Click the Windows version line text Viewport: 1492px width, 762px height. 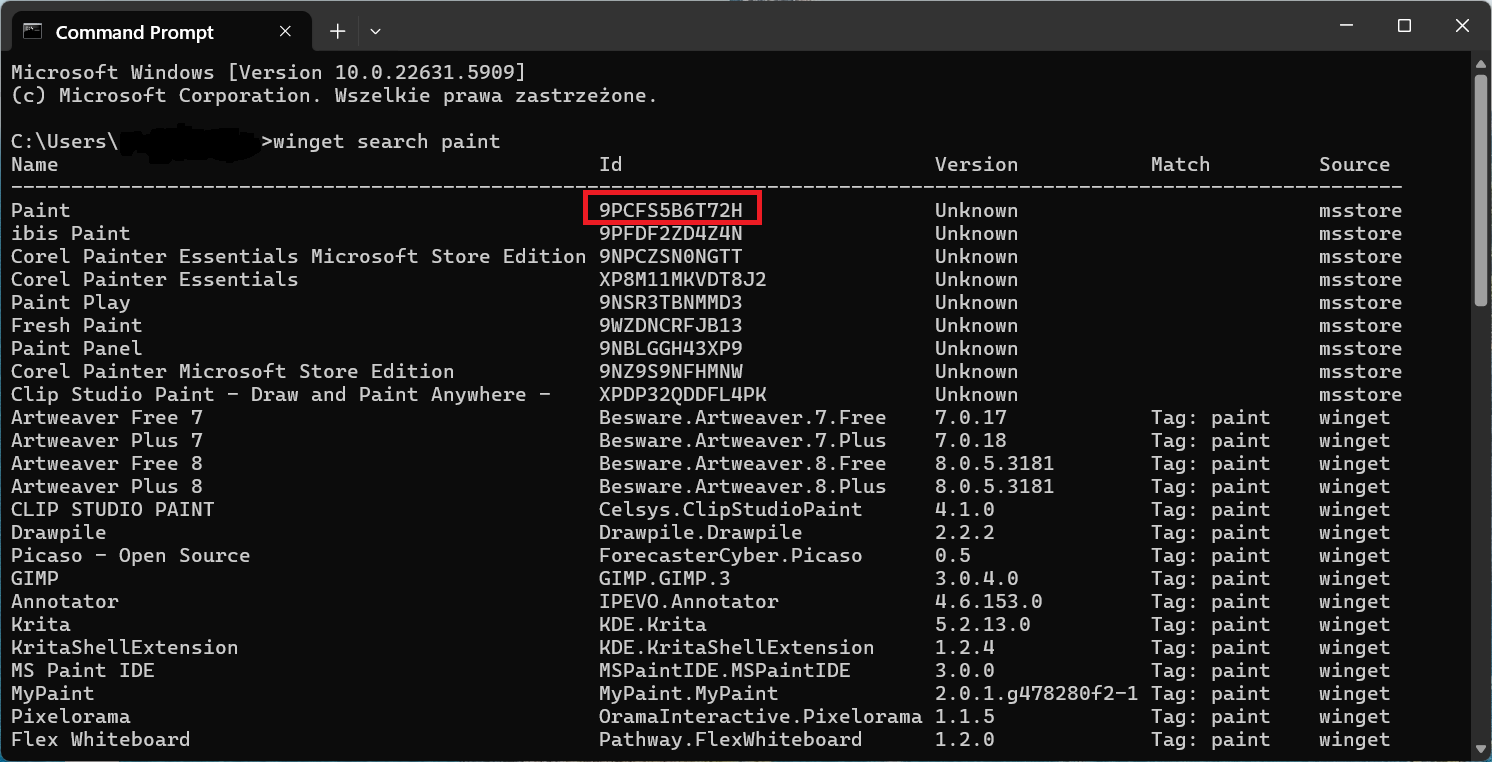tap(268, 73)
